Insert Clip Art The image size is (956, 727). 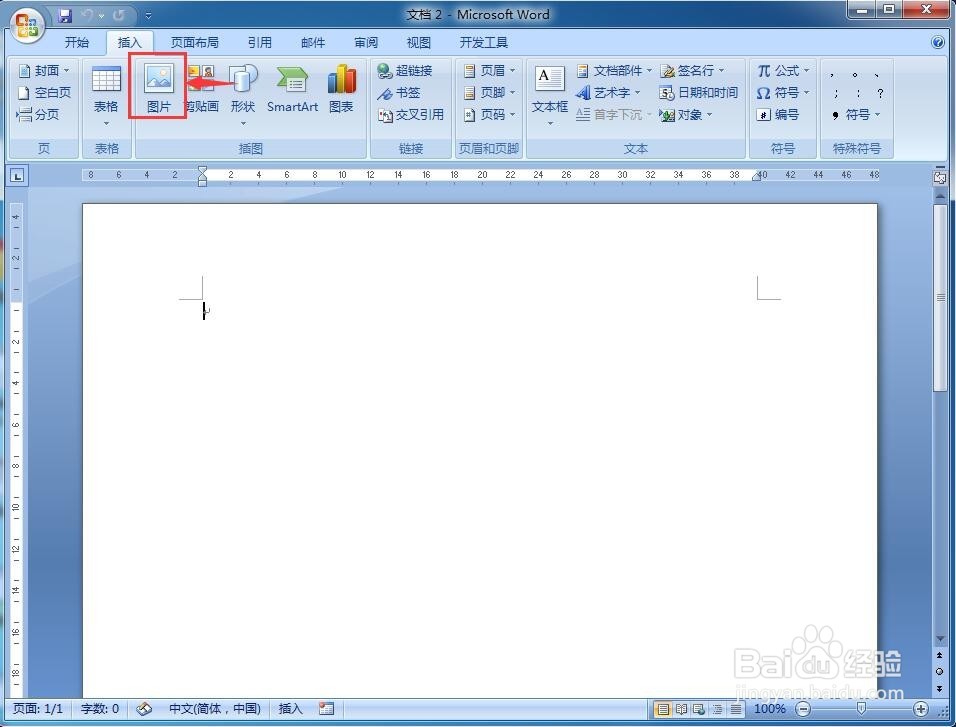pos(202,88)
